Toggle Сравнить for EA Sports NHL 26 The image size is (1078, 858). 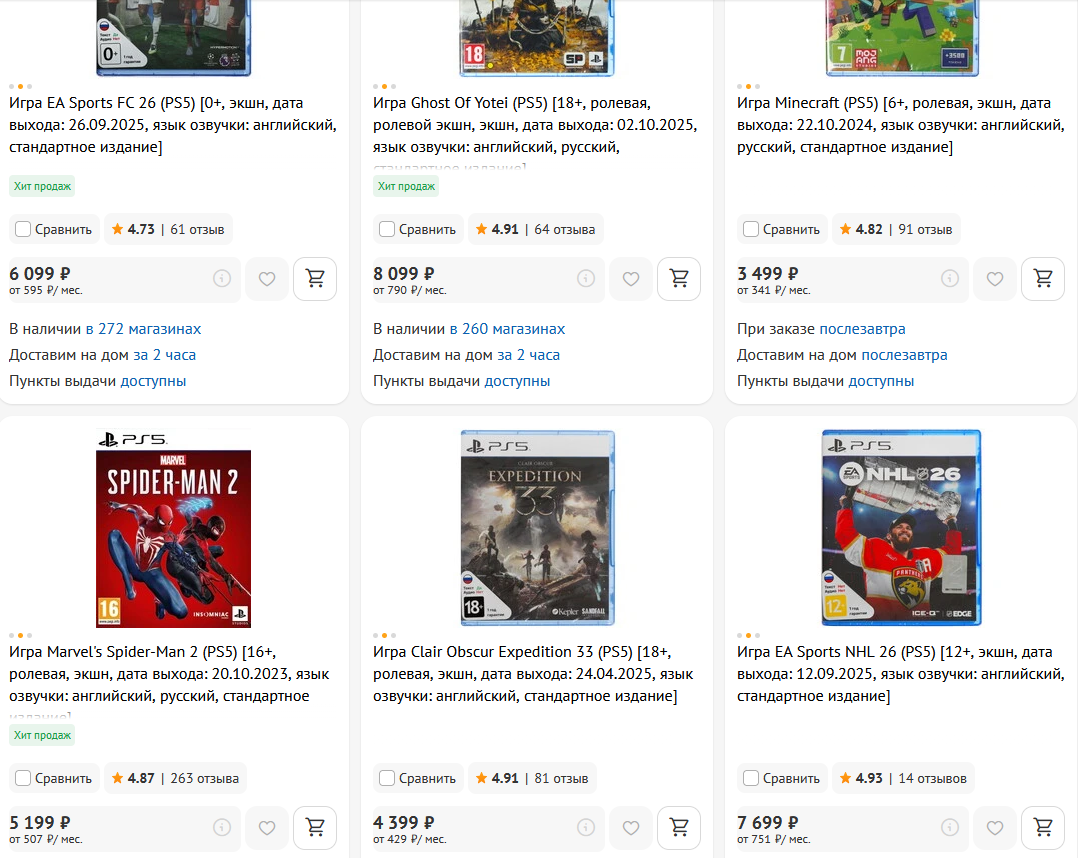pos(751,778)
